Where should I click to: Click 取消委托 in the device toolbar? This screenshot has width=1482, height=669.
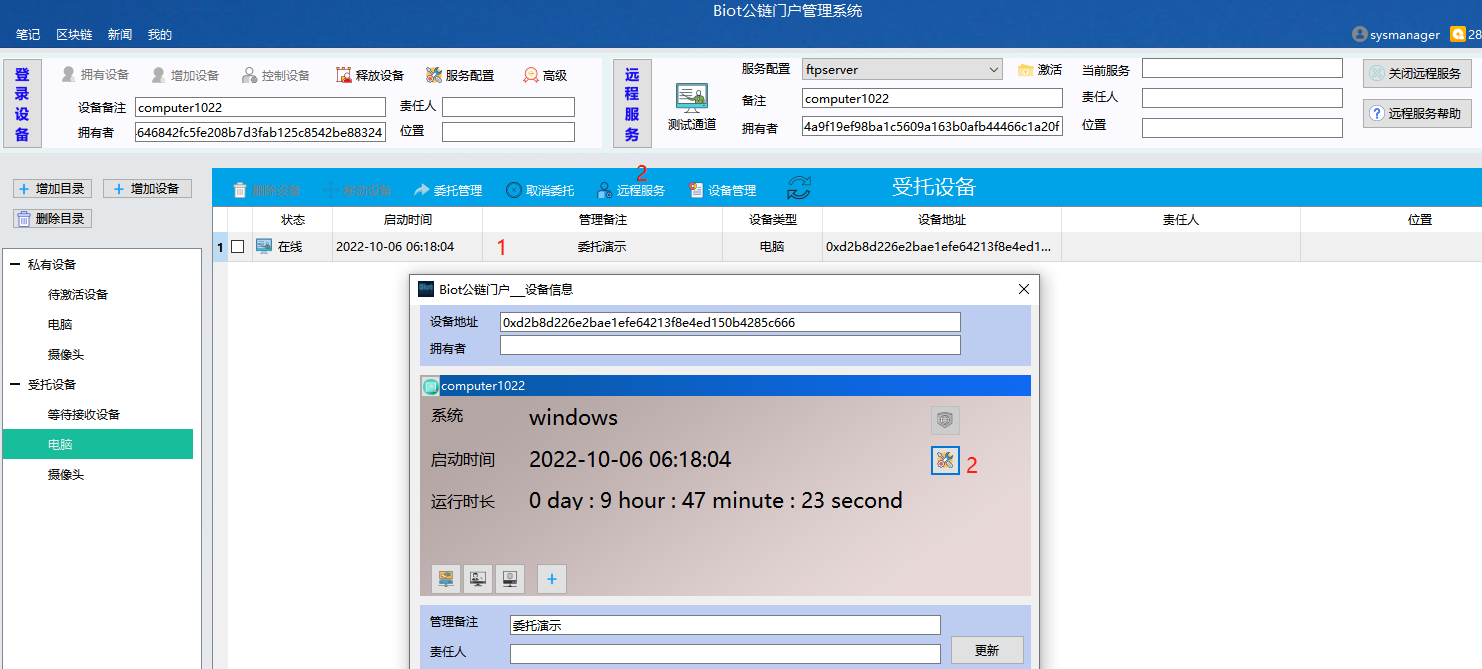(539, 190)
